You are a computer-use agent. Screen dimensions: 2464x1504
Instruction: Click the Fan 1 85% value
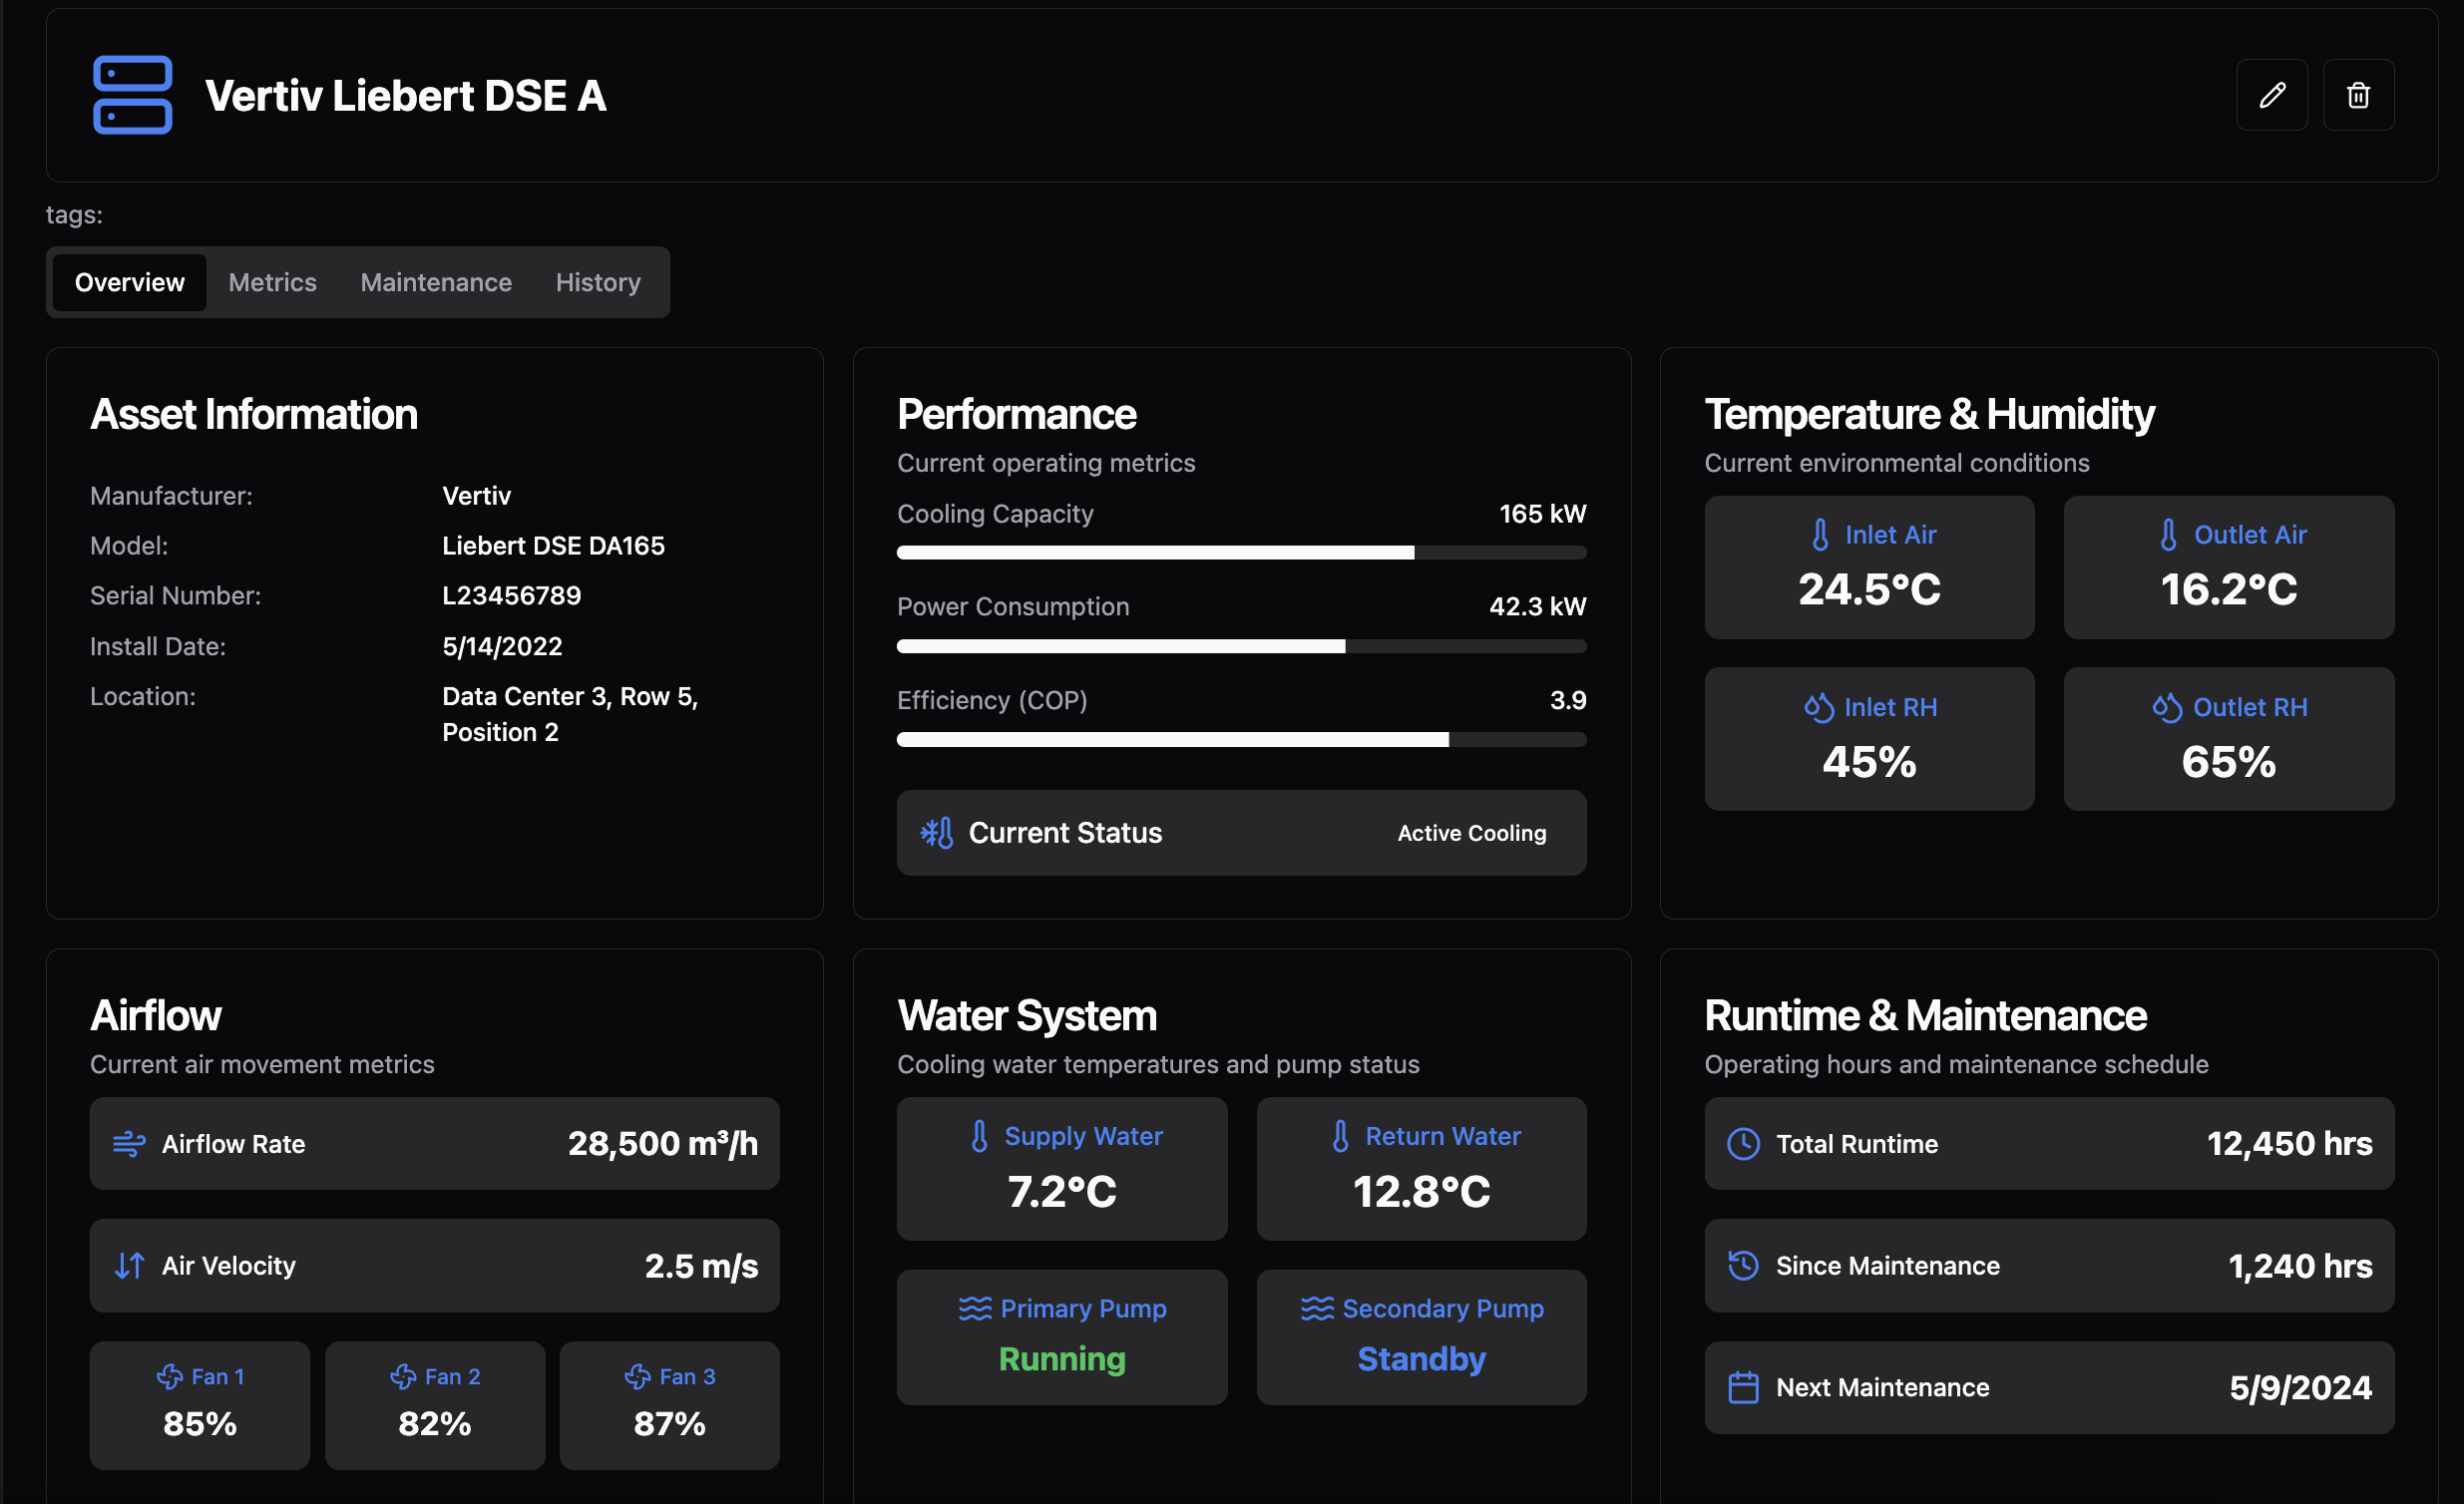[x=199, y=1424]
